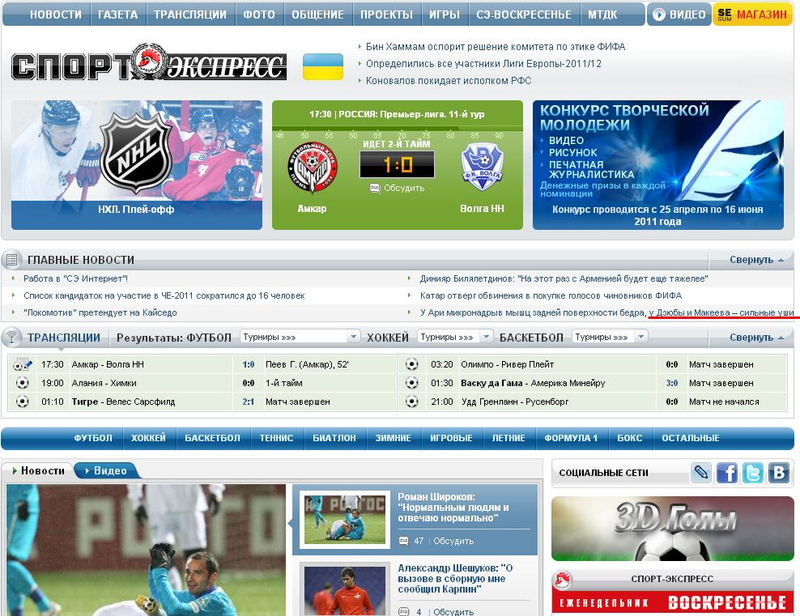Collapse the Главные новости section
Screen dimensions: 800x616
tap(757, 260)
